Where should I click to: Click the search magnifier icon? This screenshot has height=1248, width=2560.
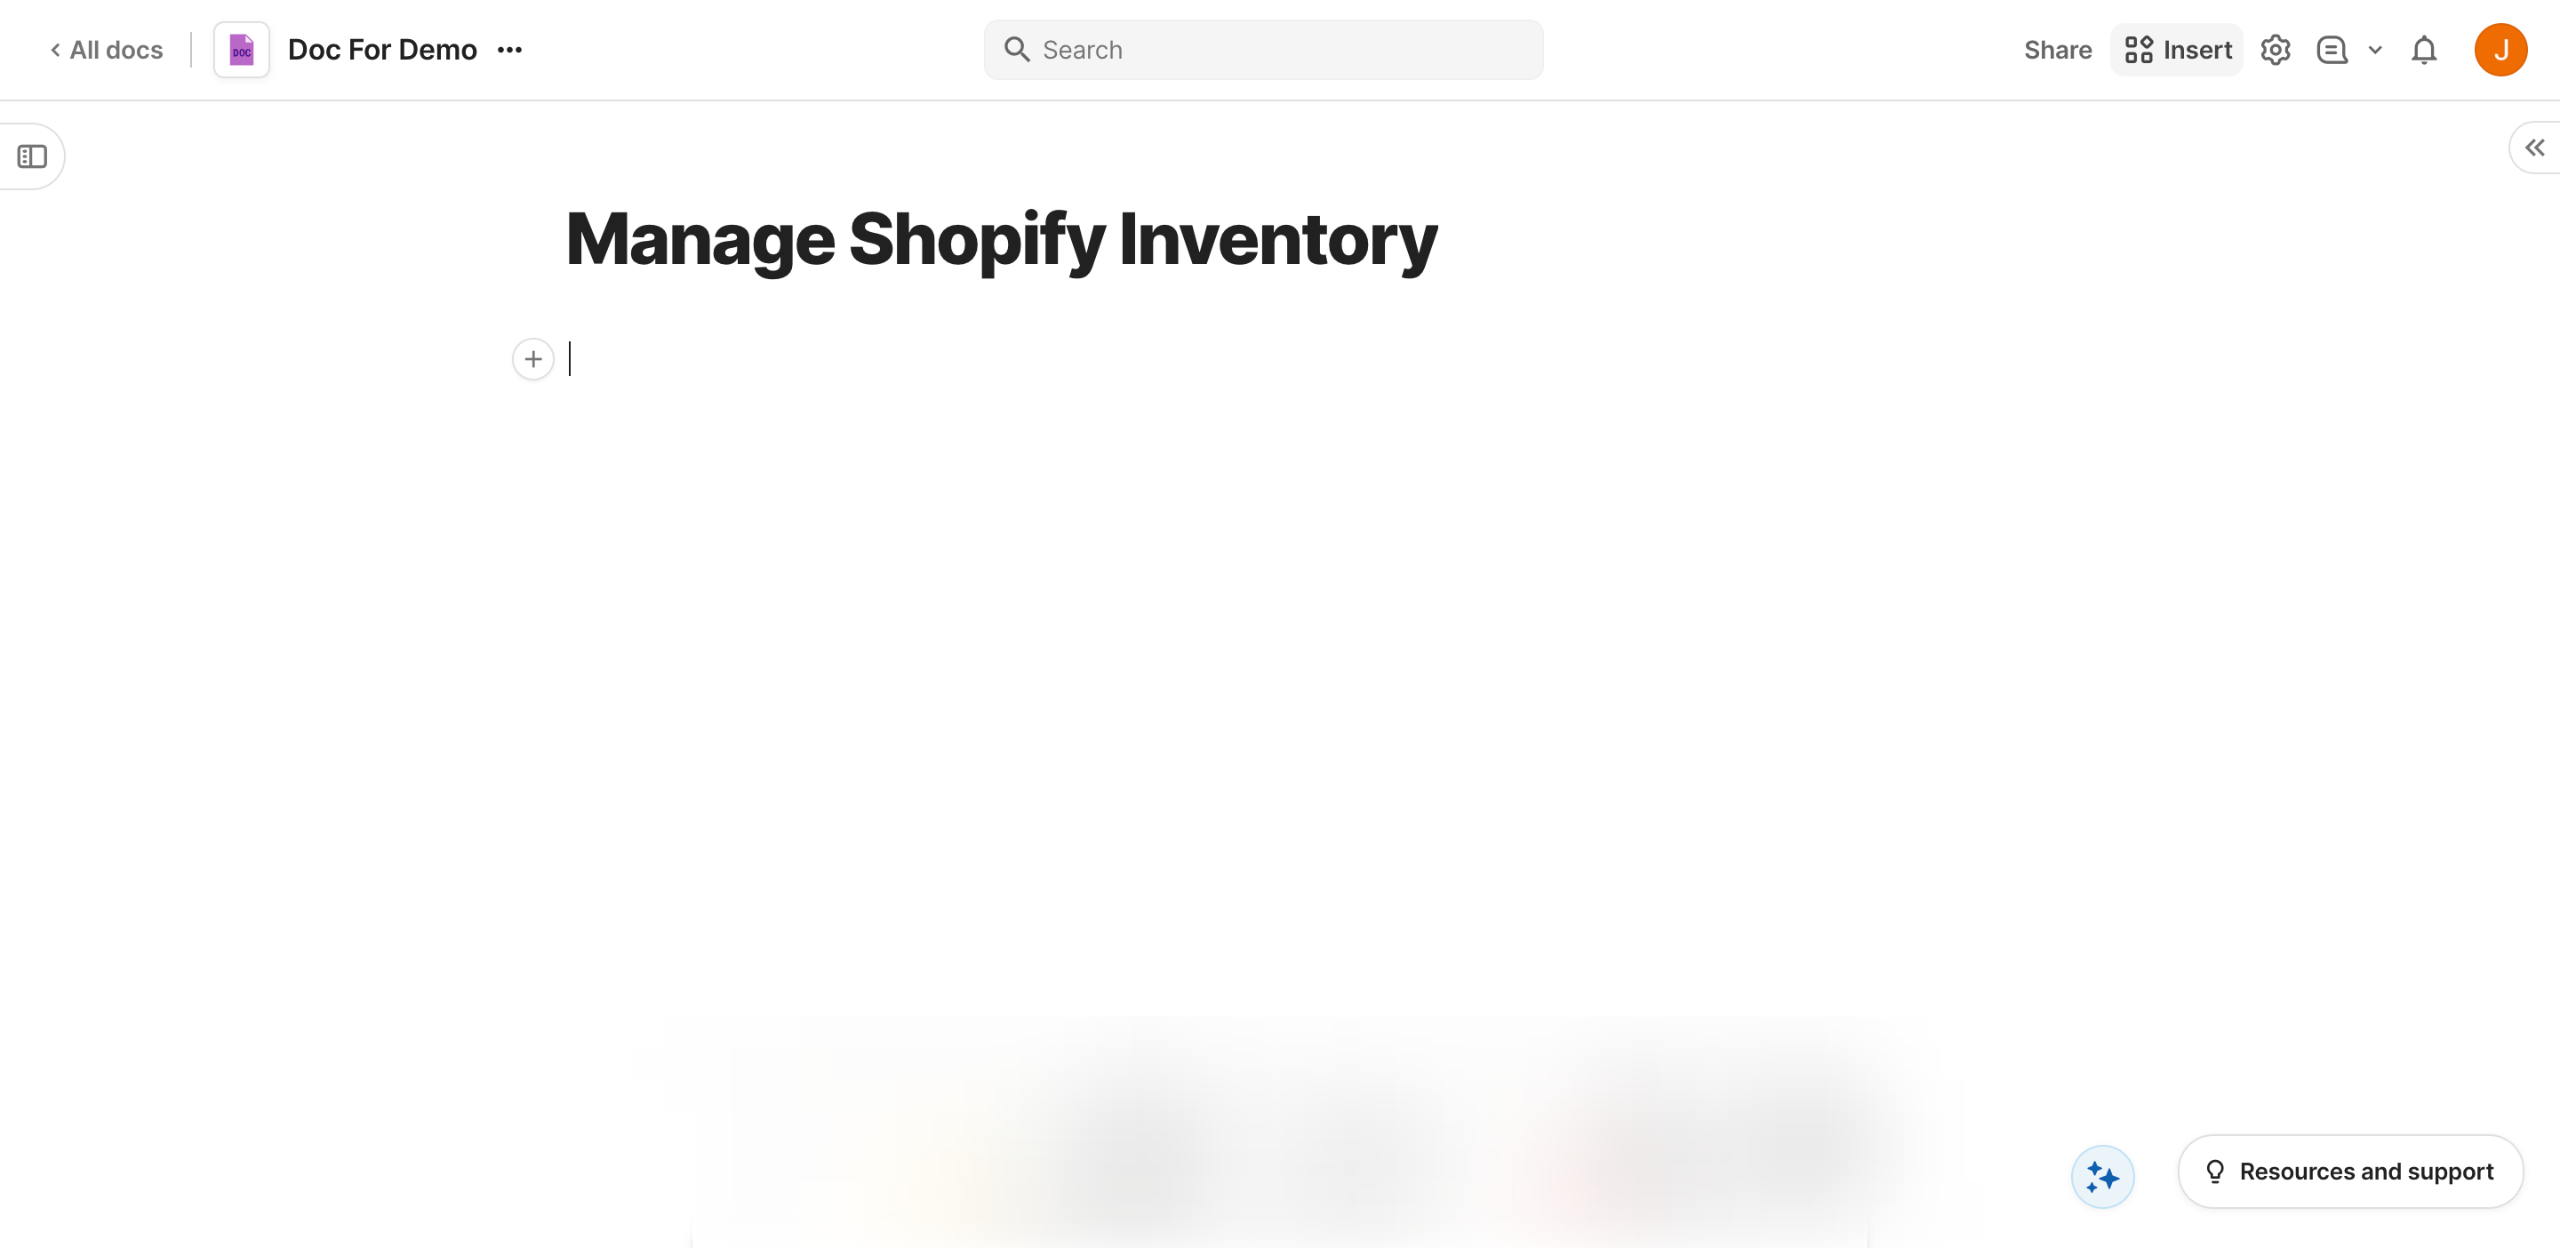click(1017, 50)
